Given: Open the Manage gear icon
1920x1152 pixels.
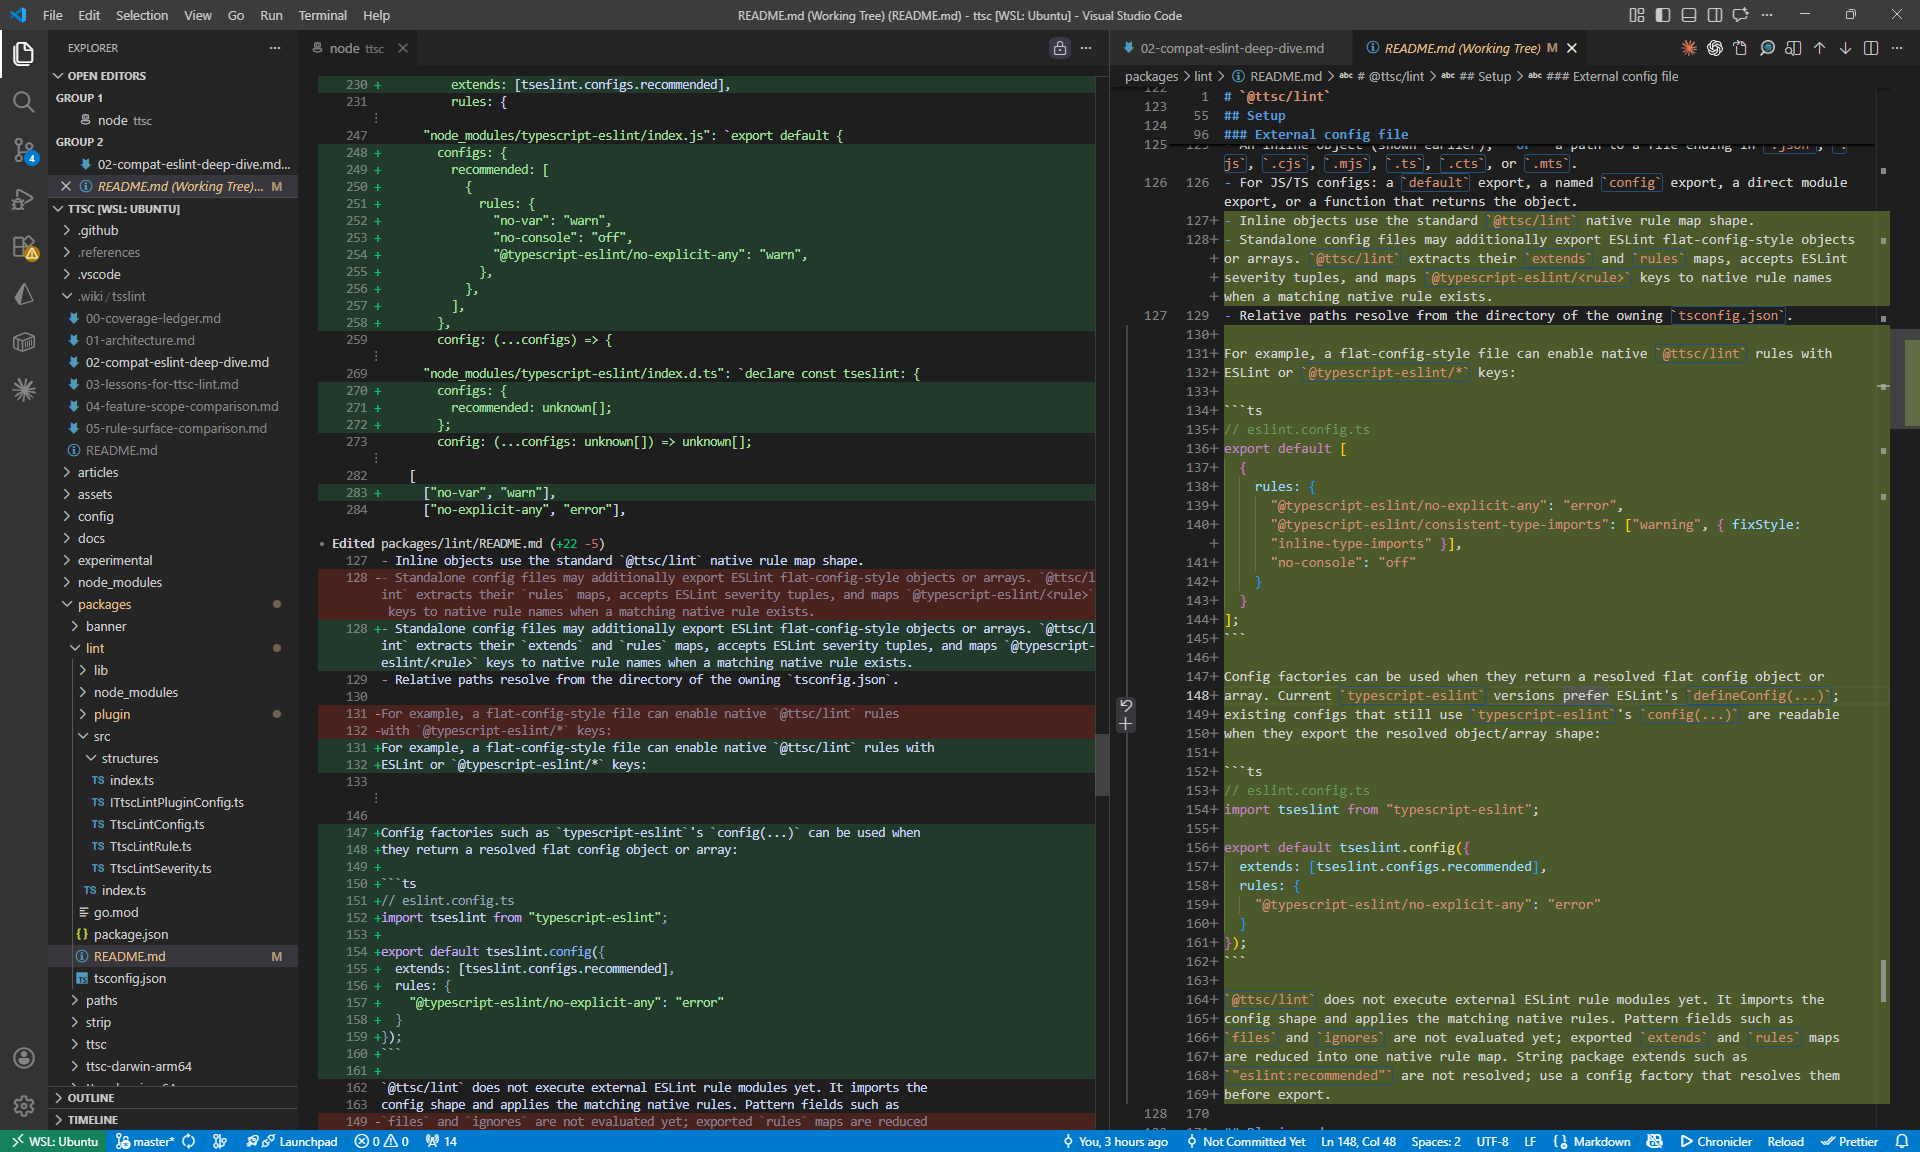Looking at the screenshot, I should click(24, 1106).
